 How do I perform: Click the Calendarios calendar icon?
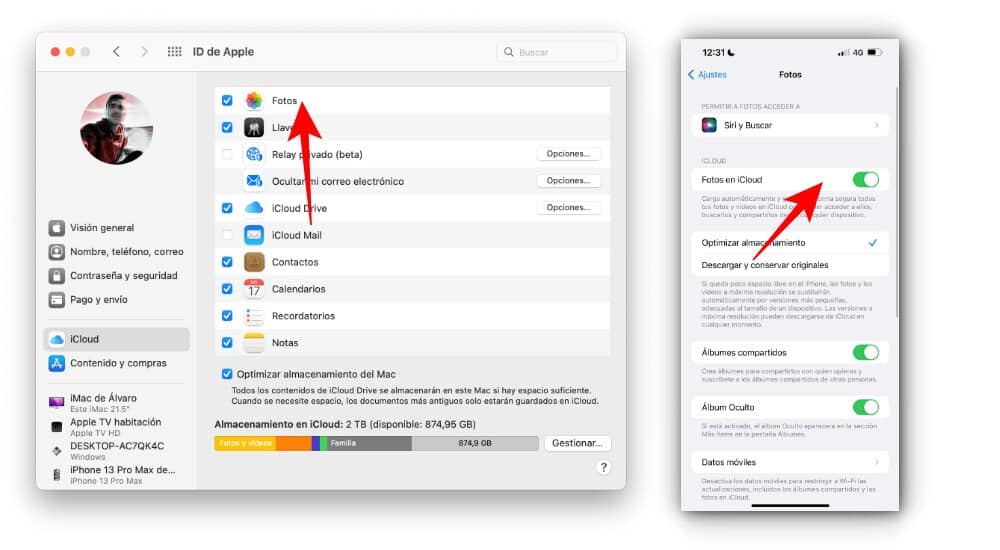pos(254,288)
